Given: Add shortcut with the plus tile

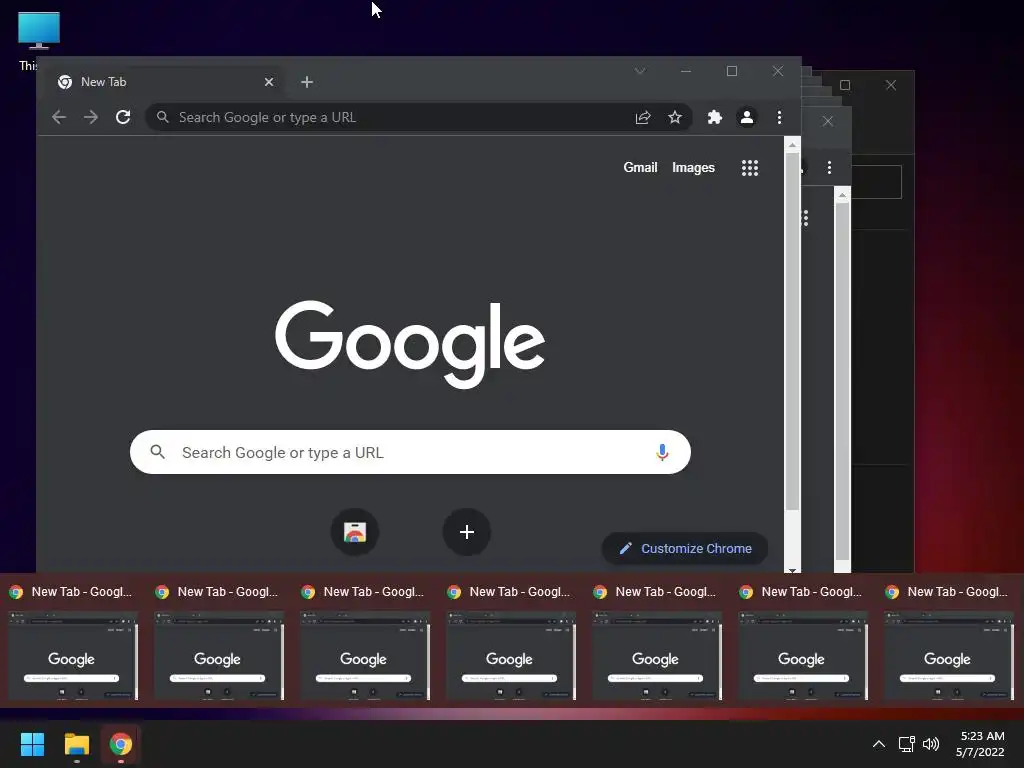Looking at the screenshot, I should pos(466,532).
